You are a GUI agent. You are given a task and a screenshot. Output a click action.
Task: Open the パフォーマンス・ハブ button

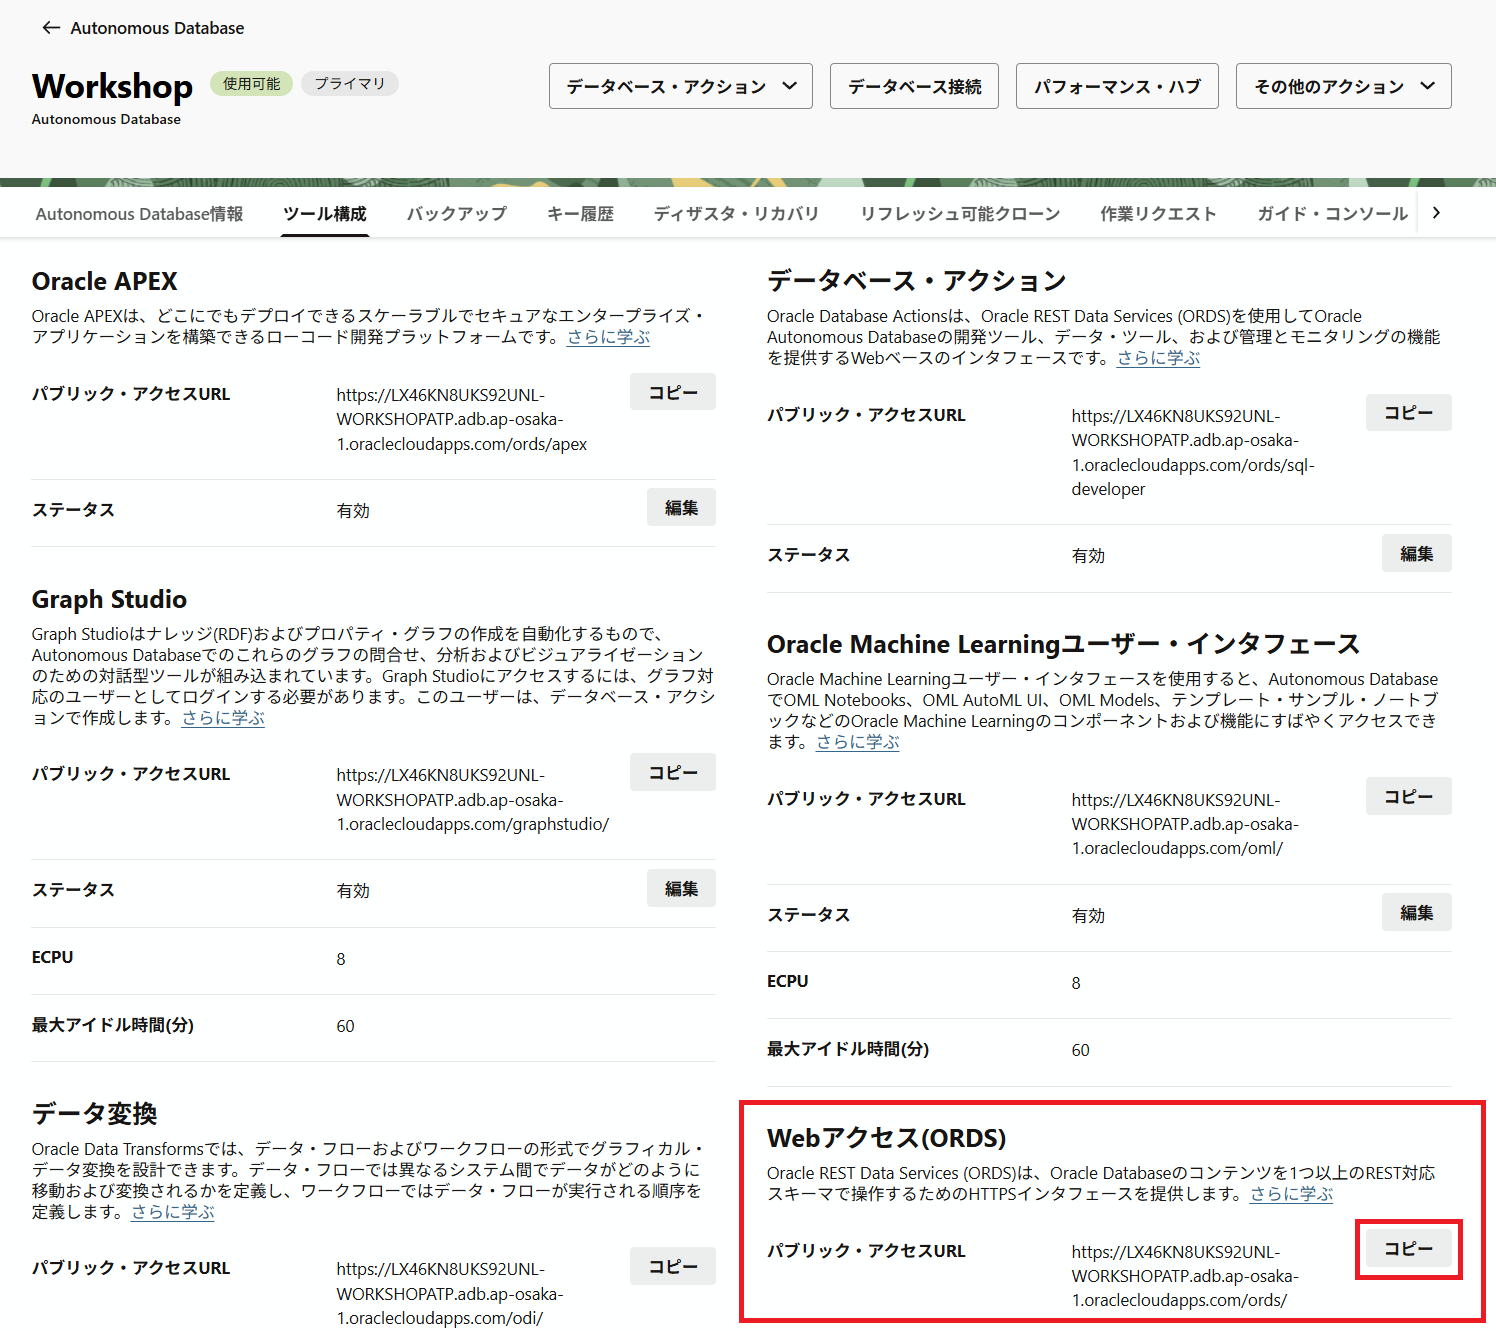click(x=1116, y=87)
